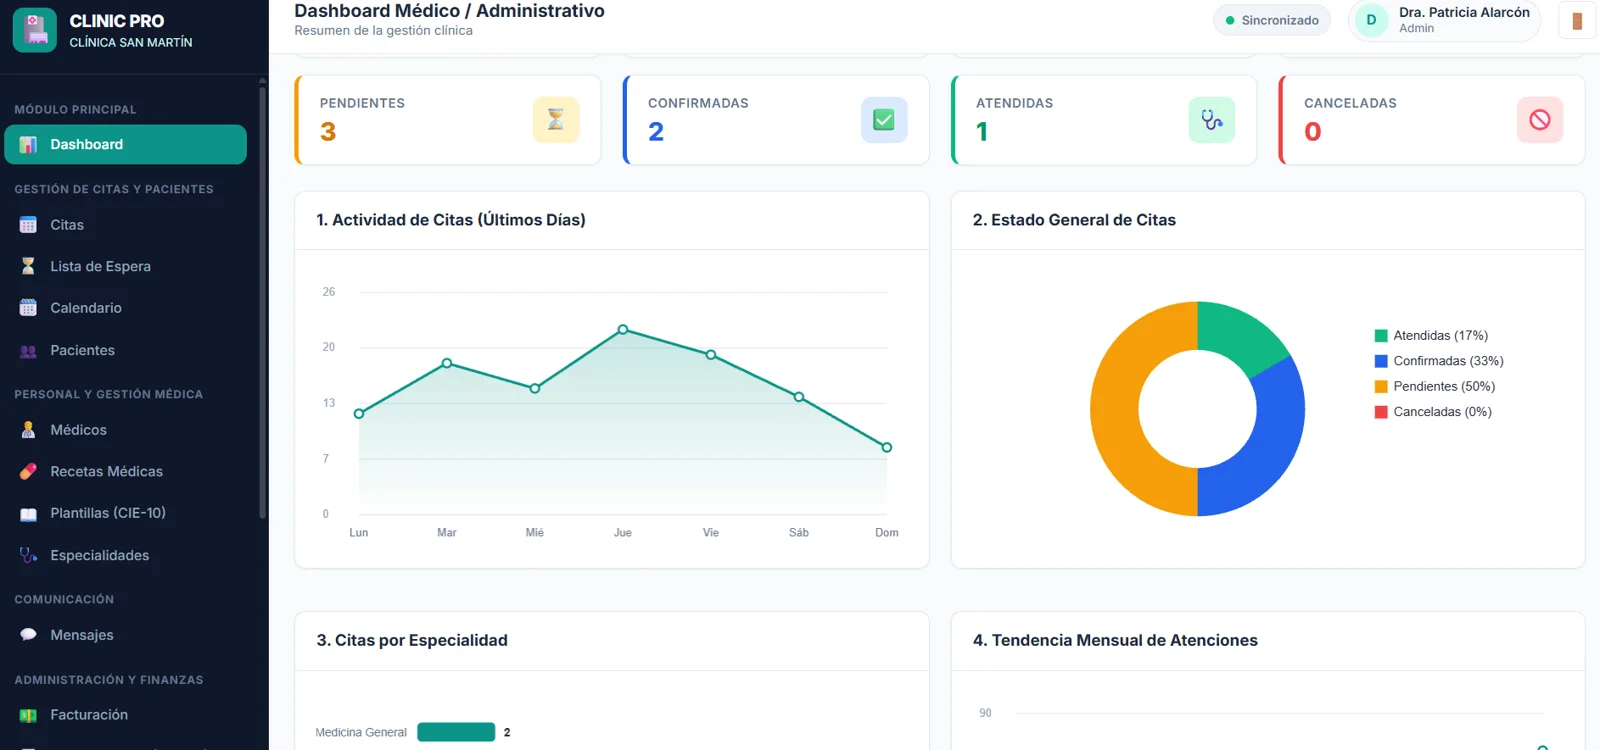Click the Calendario sidebar icon
This screenshot has height=750, width=1600.
(28, 308)
